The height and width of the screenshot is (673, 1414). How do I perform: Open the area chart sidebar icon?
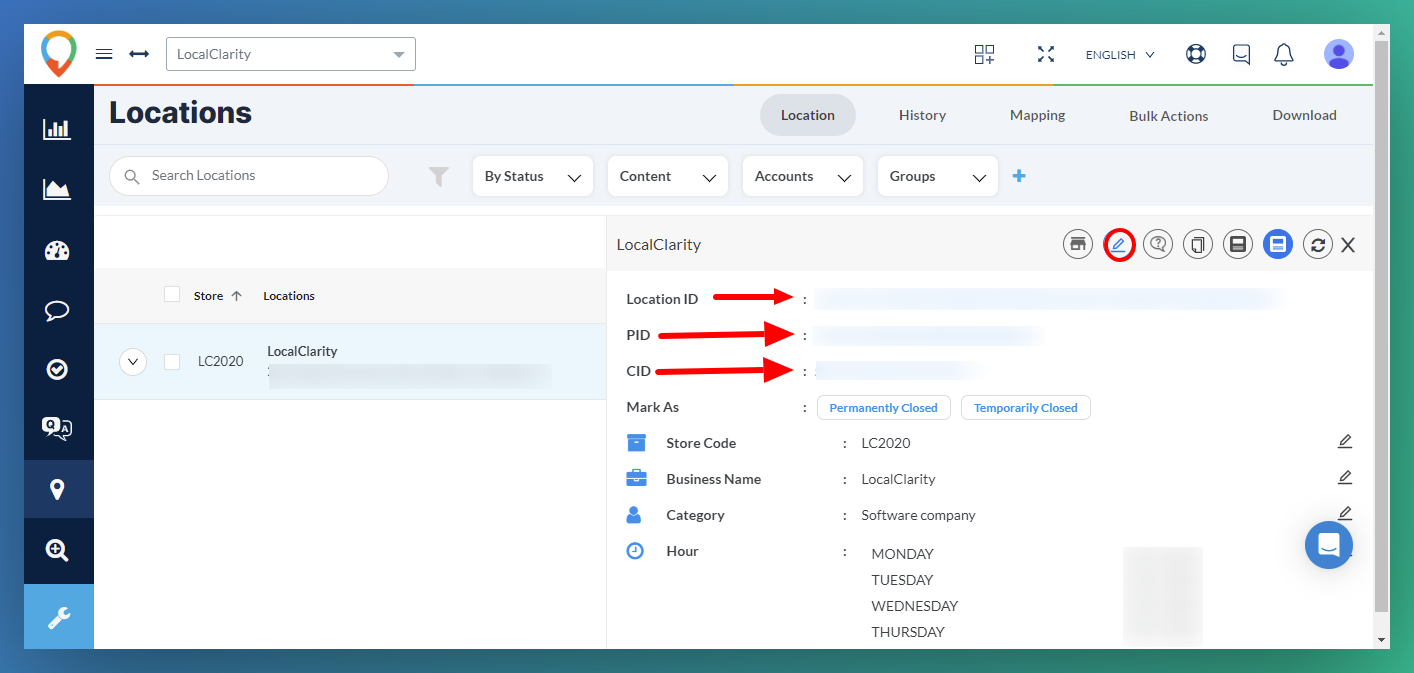click(57, 189)
